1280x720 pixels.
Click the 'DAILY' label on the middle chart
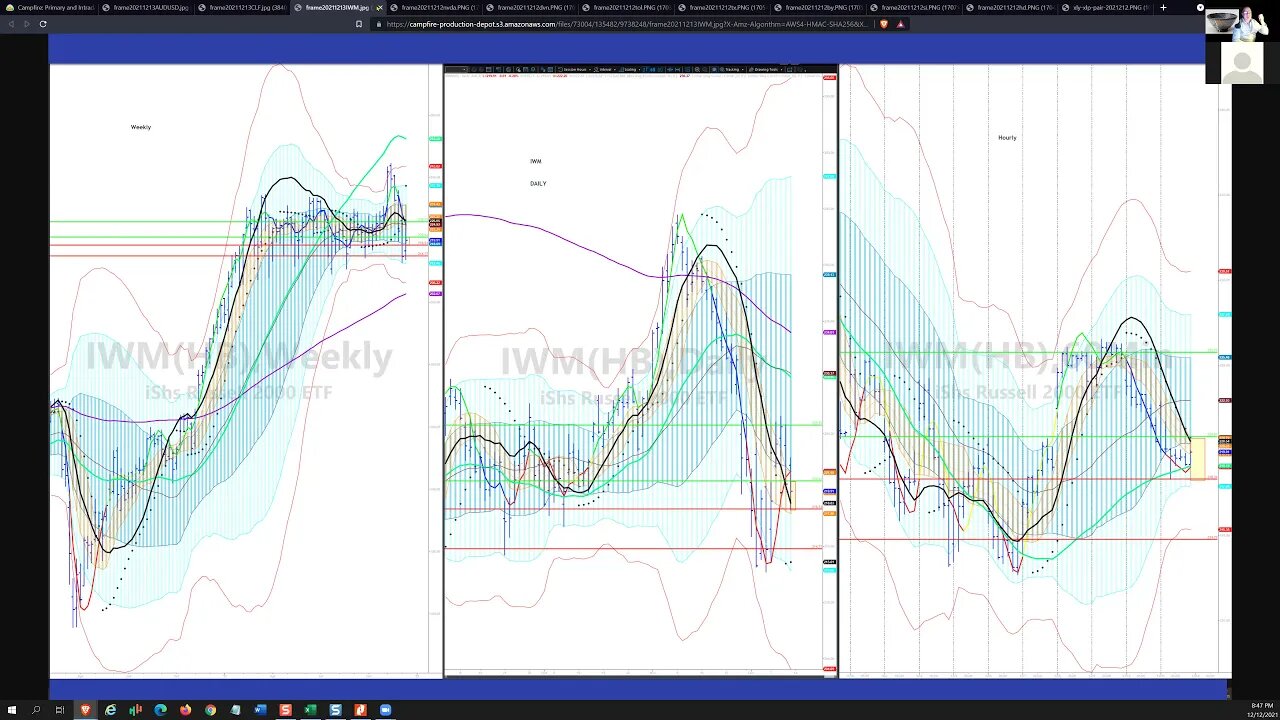coord(538,184)
